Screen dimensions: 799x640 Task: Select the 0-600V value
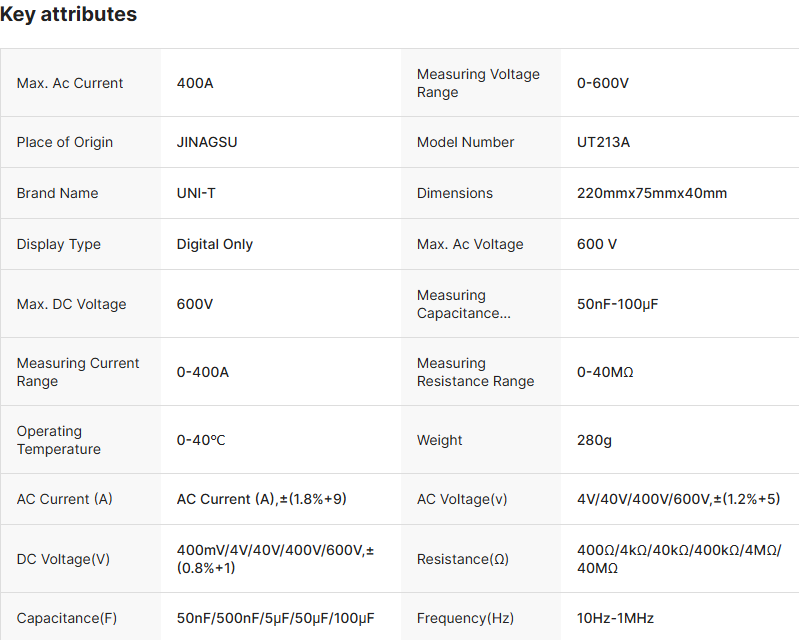603,83
